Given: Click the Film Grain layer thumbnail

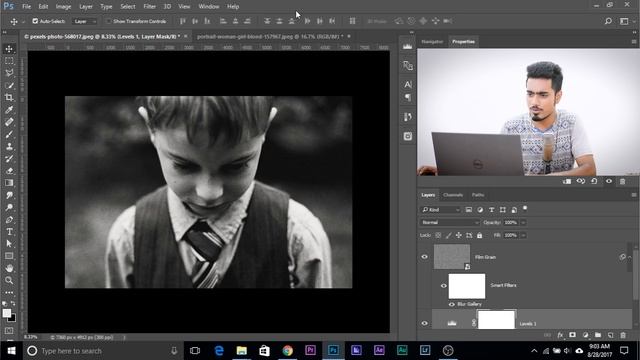Looking at the screenshot, I should 452,257.
